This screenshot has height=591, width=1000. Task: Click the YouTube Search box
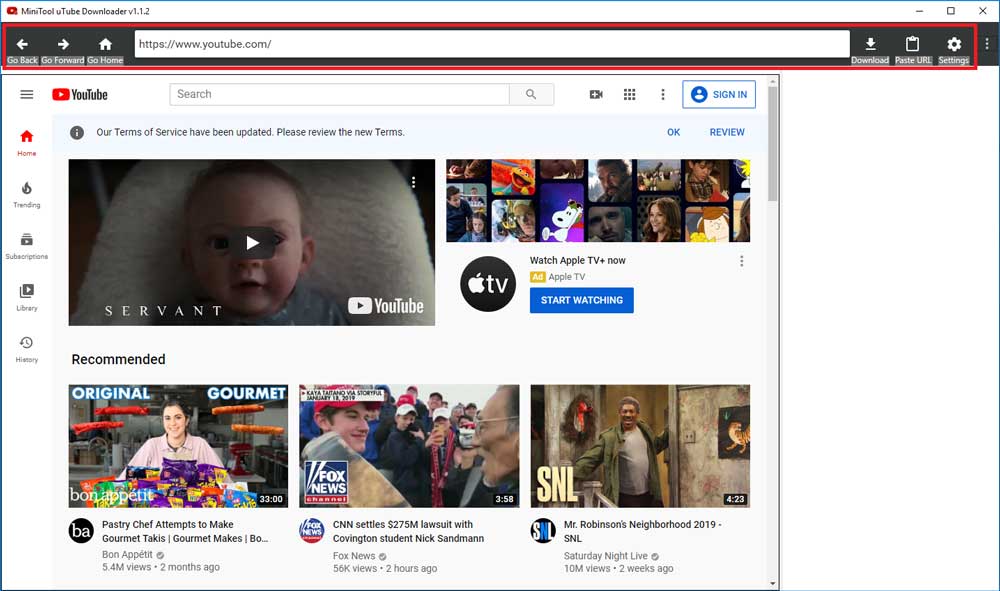point(339,94)
